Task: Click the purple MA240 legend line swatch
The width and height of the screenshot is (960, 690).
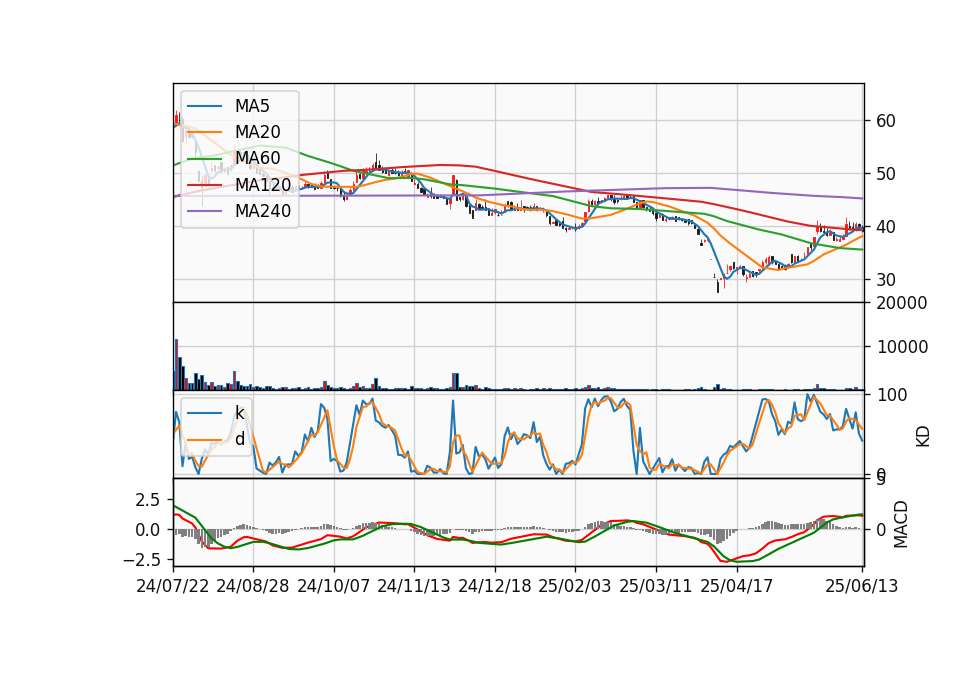Action: [x=204, y=211]
